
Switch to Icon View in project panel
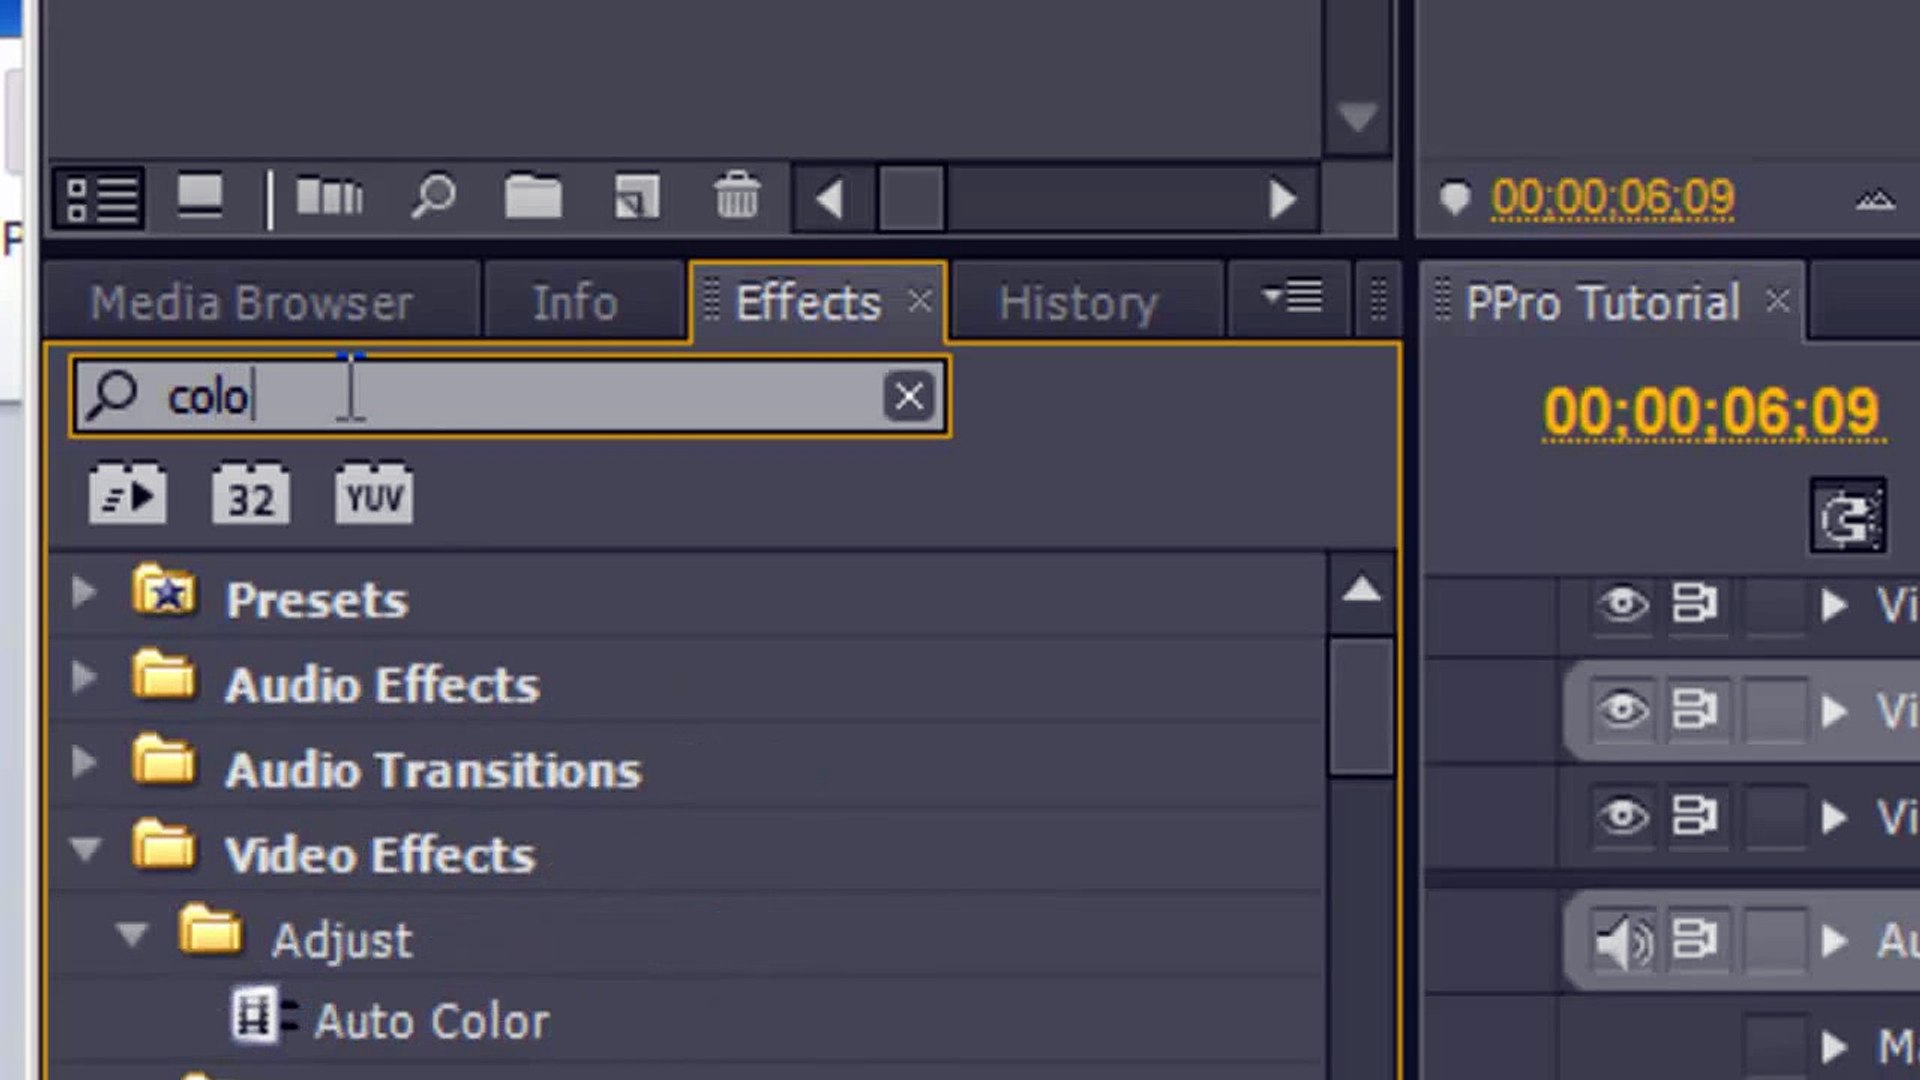(199, 195)
